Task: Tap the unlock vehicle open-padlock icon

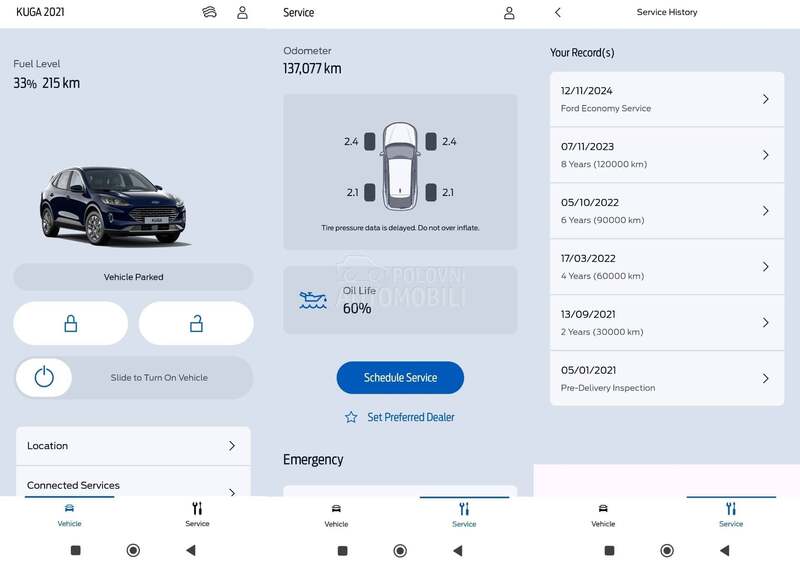Action: pyautogui.click(x=196, y=323)
